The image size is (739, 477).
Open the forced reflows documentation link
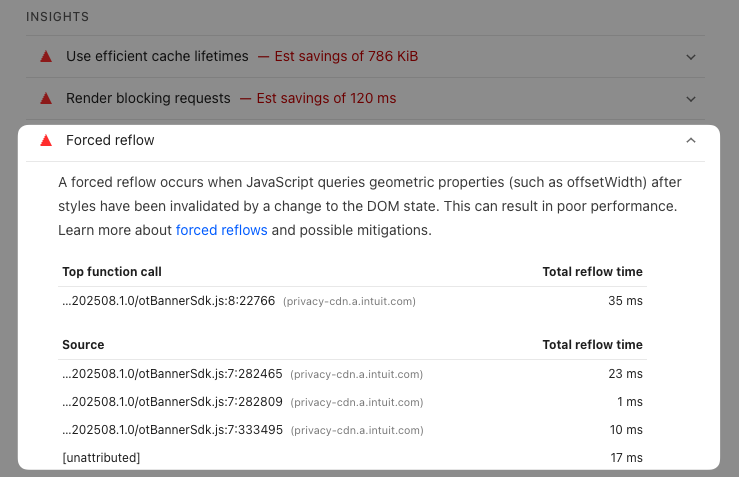[x=222, y=230]
